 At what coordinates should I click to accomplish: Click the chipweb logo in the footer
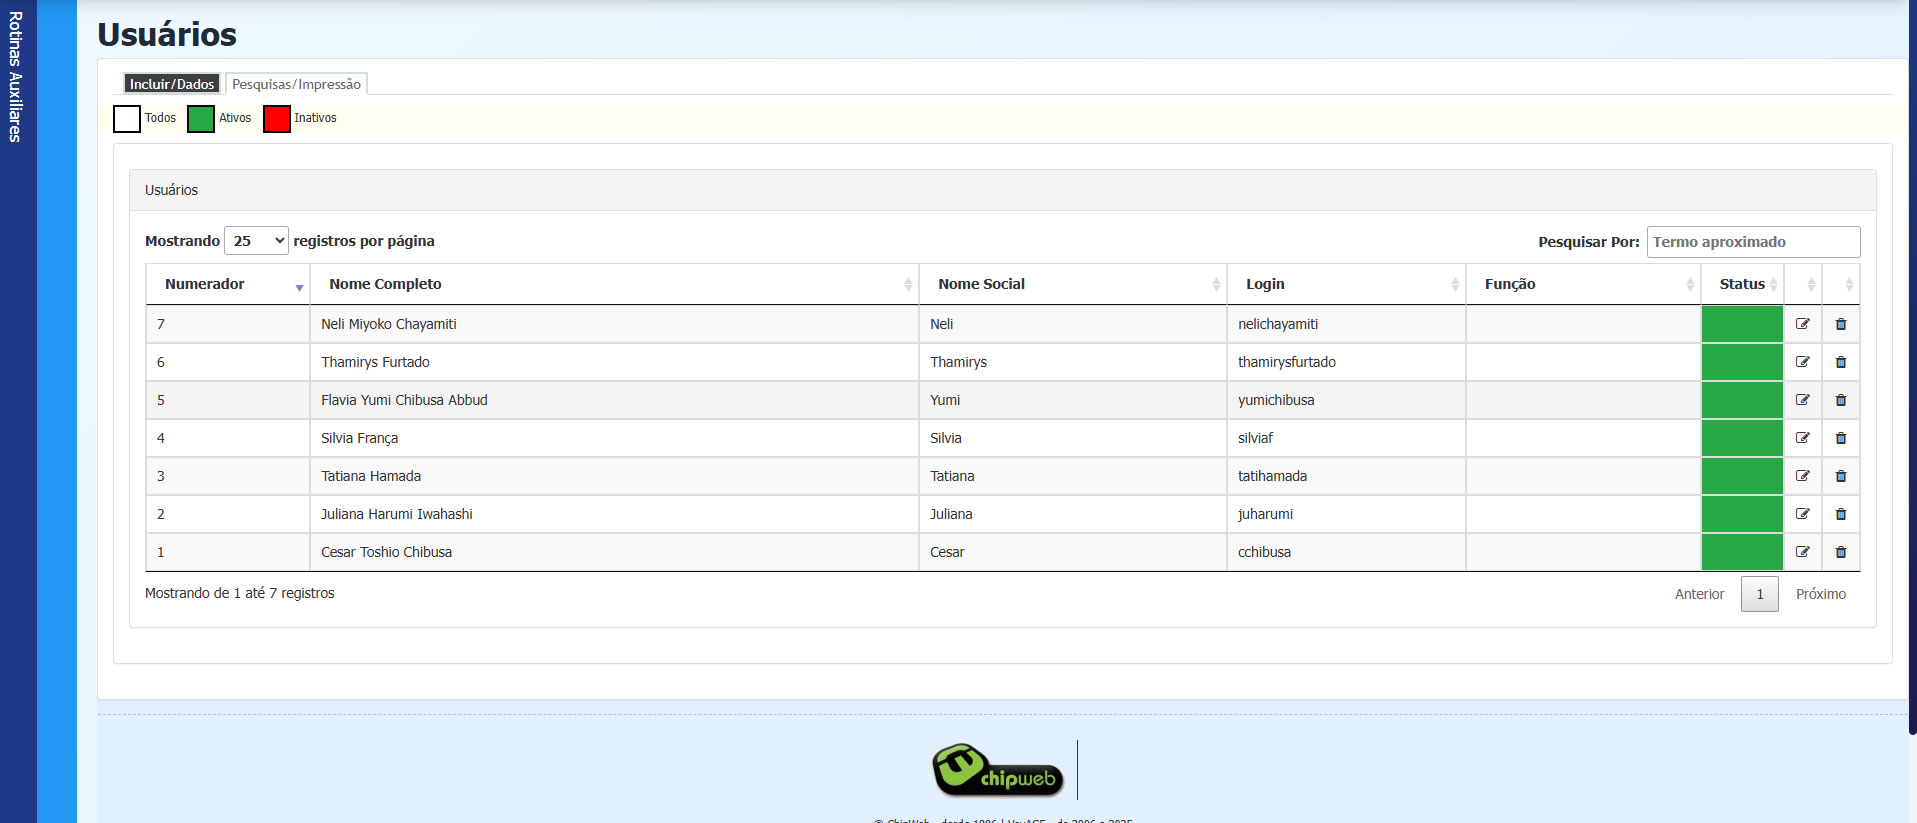coord(997,770)
